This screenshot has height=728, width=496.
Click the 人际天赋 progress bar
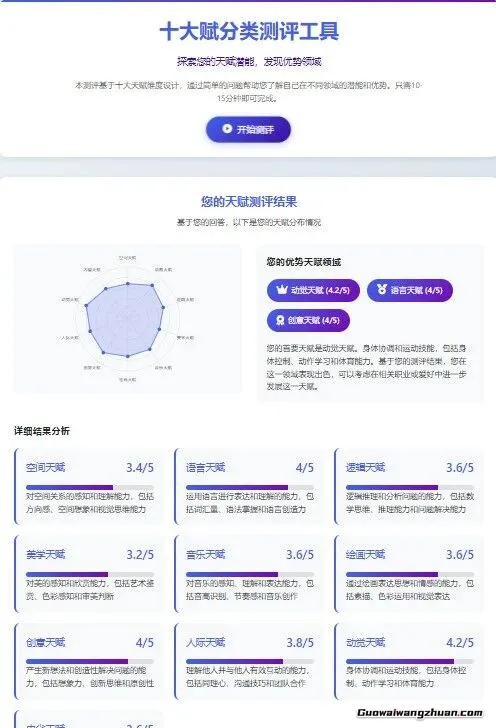point(250,661)
